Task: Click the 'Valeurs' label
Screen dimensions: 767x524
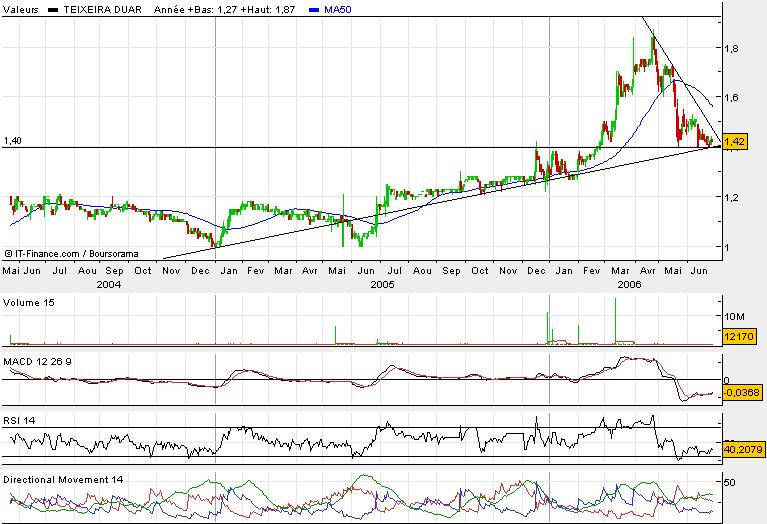Action: (x=20, y=9)
